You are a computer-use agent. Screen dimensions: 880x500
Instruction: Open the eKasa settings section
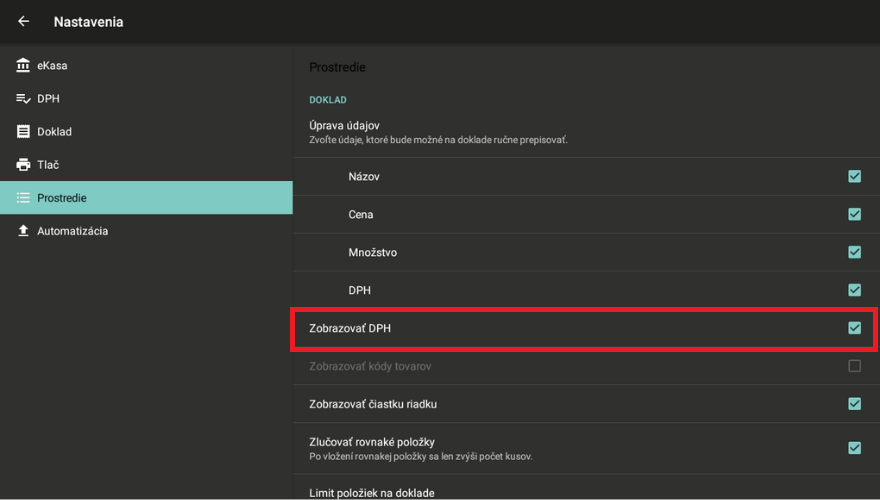point(52,66)
